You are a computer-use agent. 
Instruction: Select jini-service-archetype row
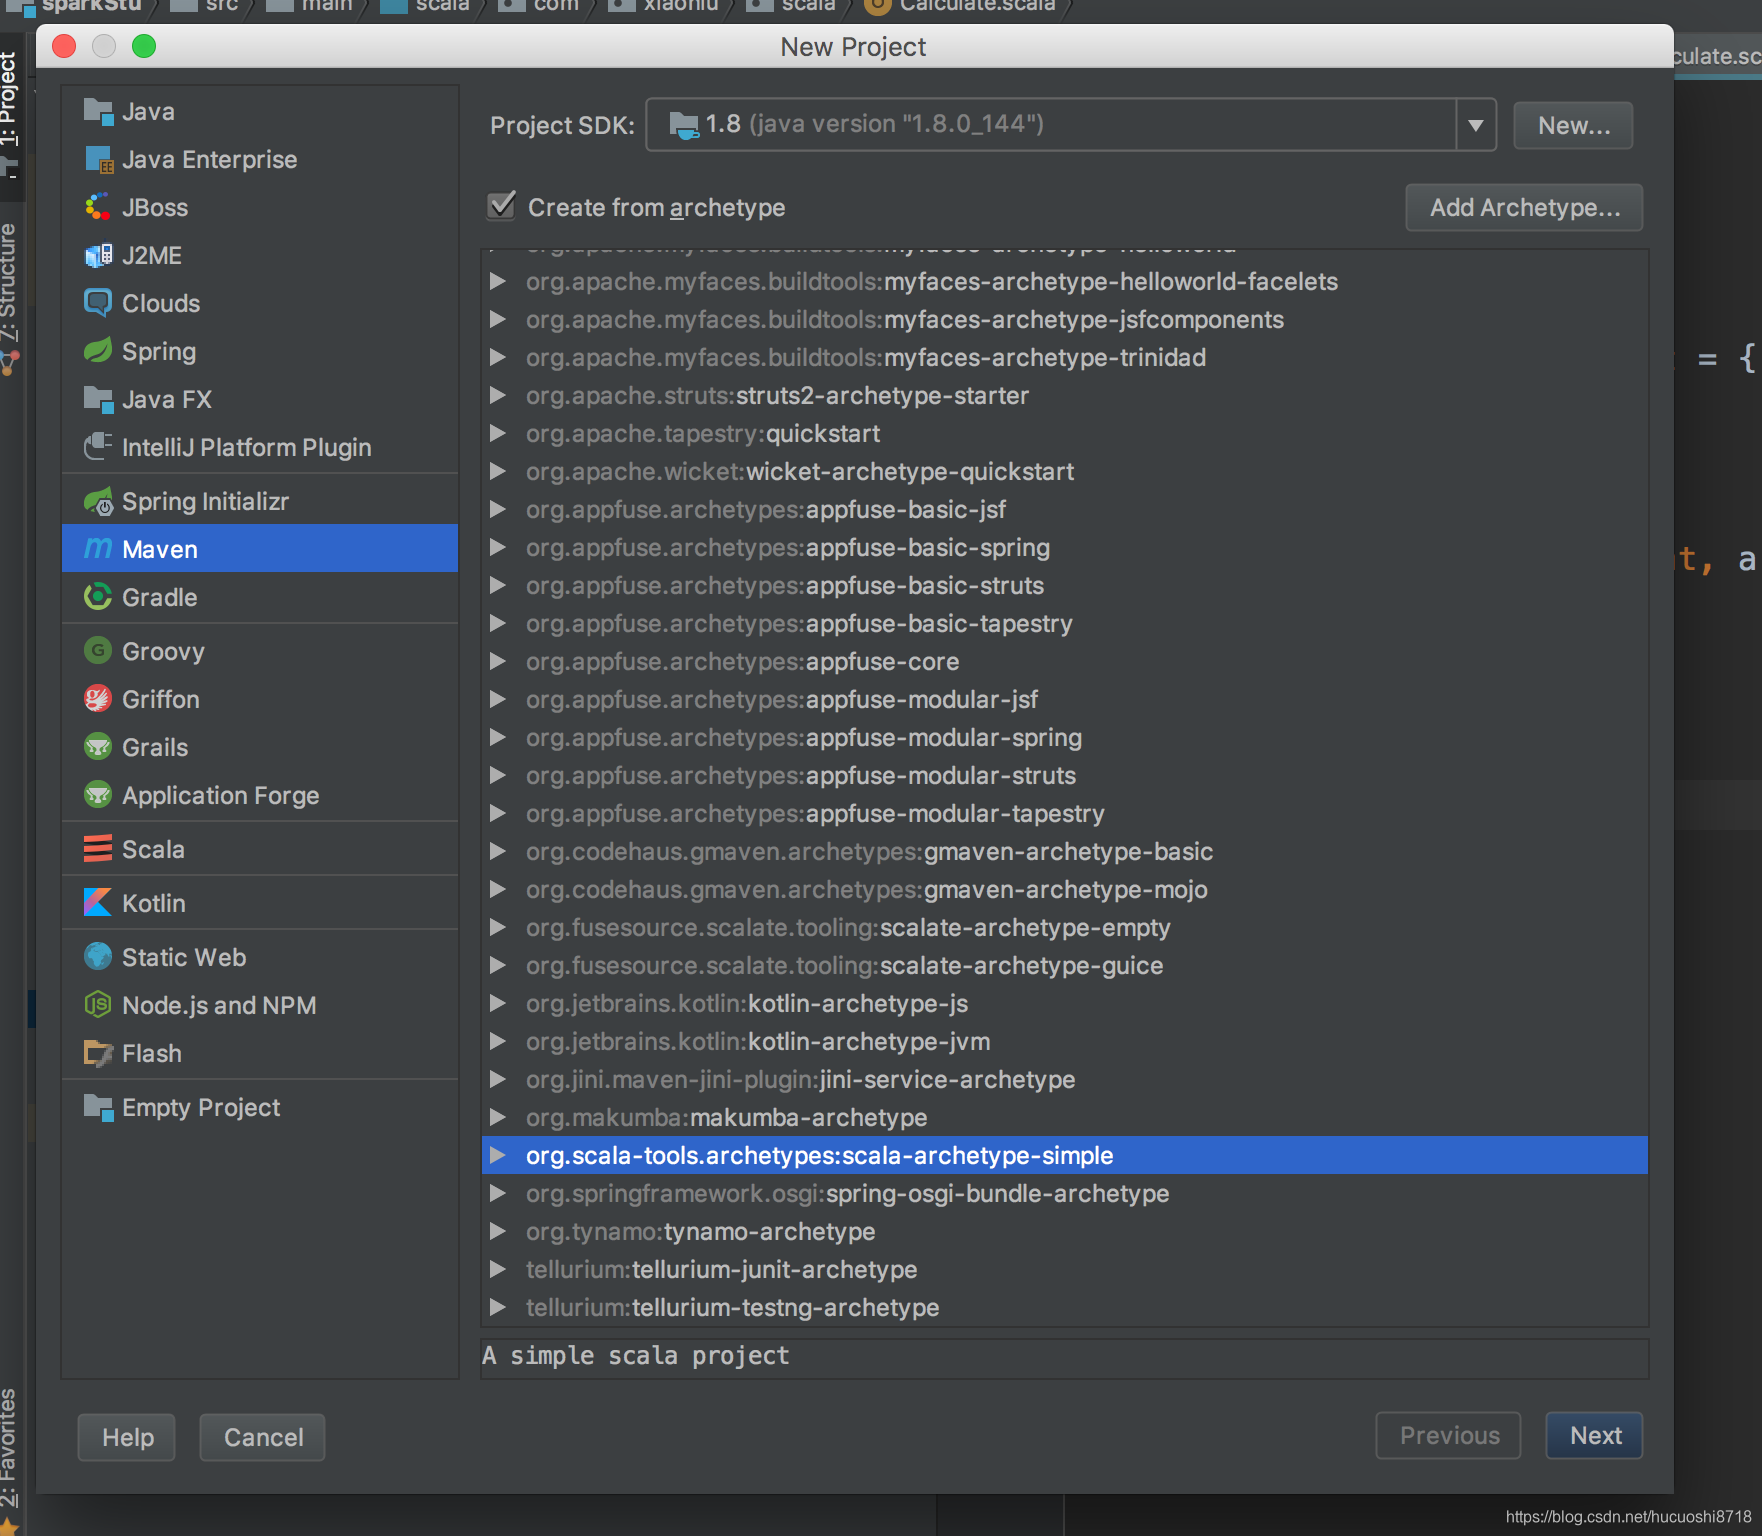point(1064,1080)
